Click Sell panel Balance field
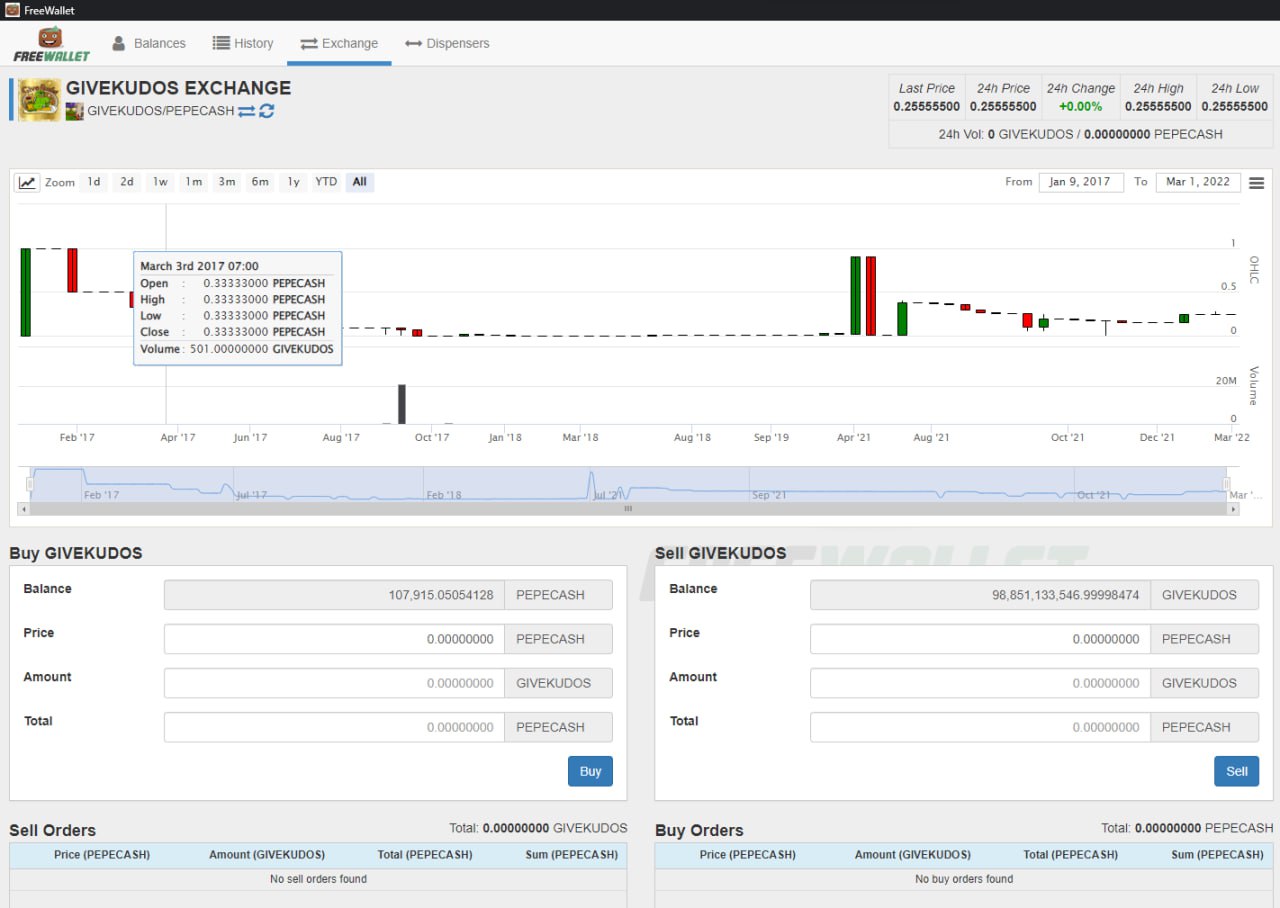The height and width of the screenshot is (908, 1280). click(980, 595)
